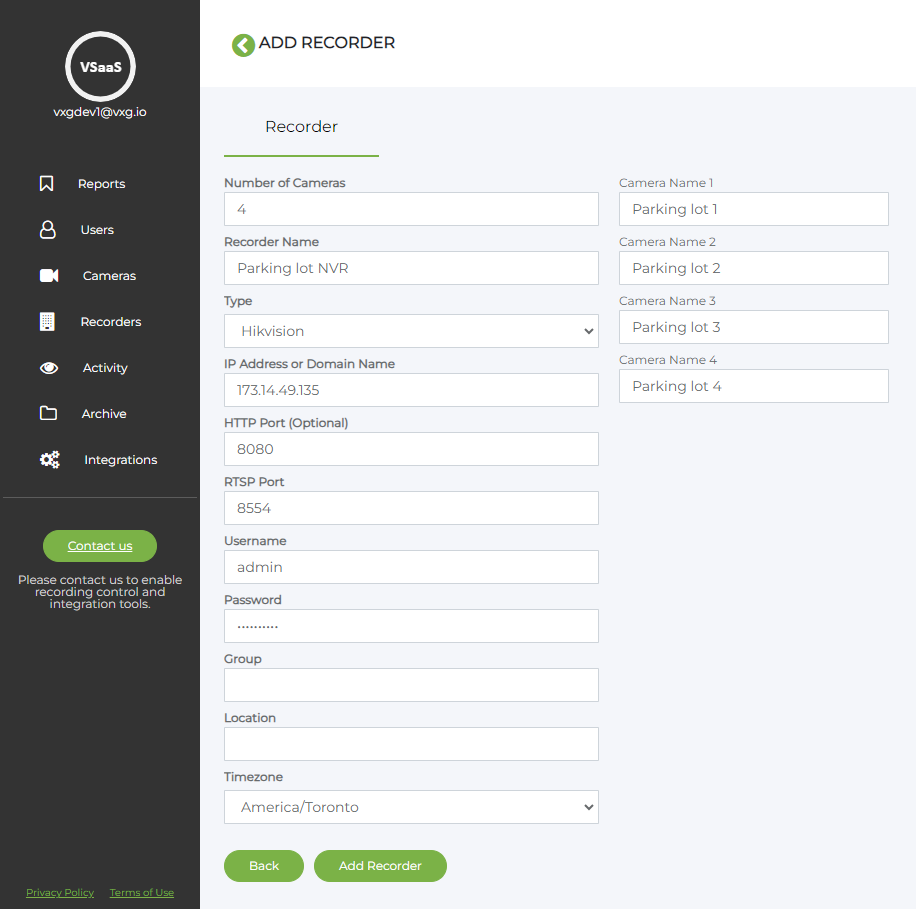The image size is (916, 909).
Task: Switch to the Recorder tab
Action: (301, 127)
